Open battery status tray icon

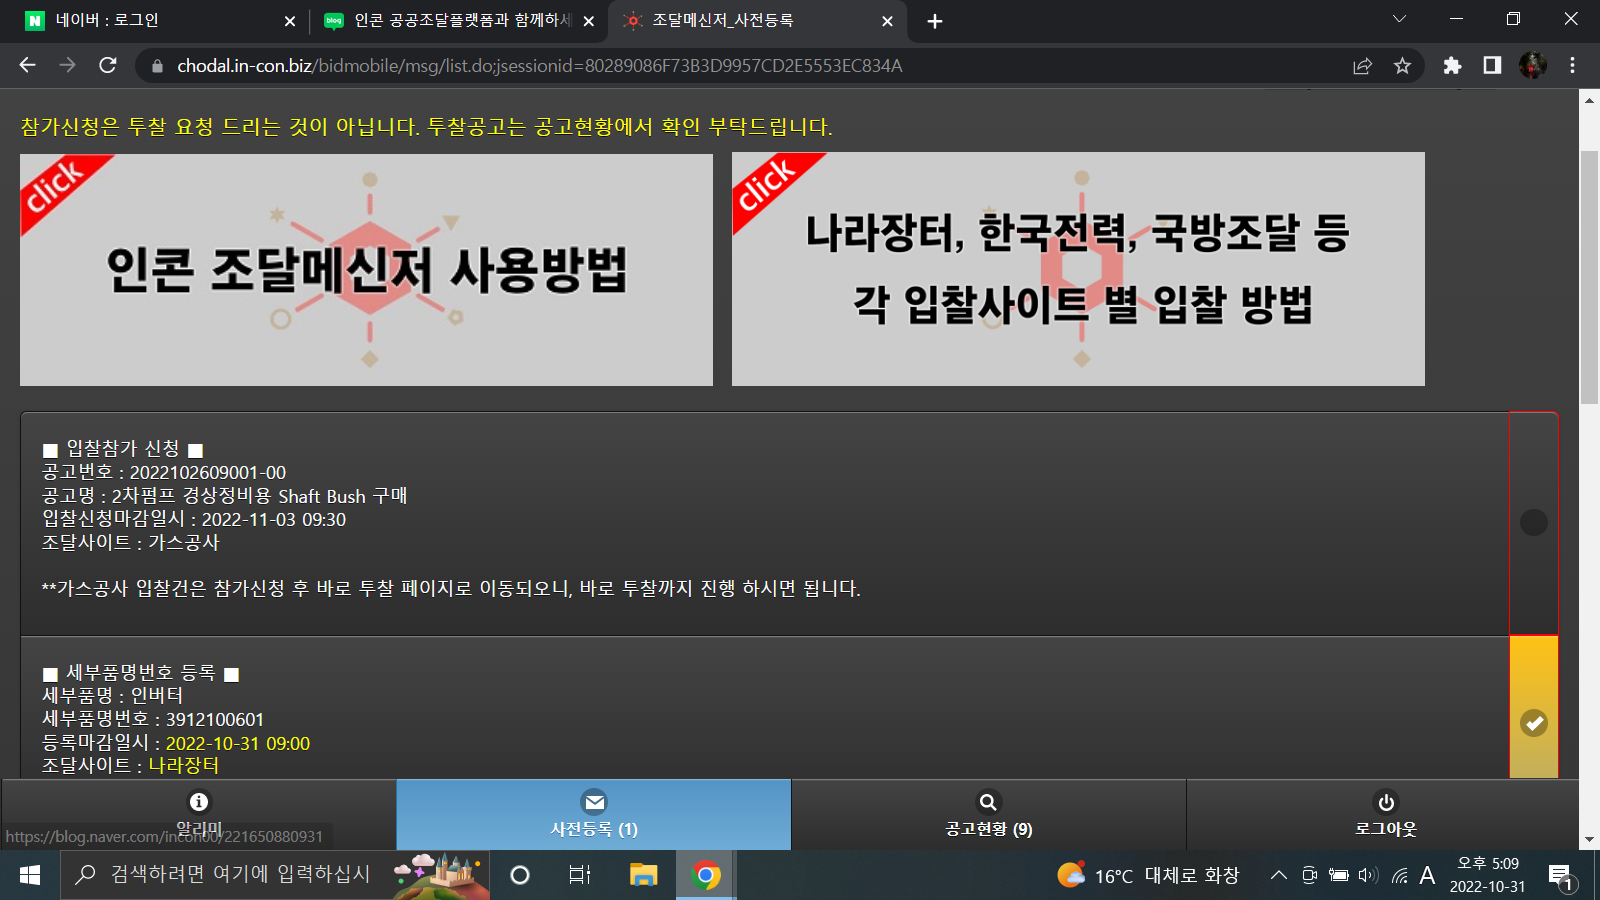(1339, 875)
